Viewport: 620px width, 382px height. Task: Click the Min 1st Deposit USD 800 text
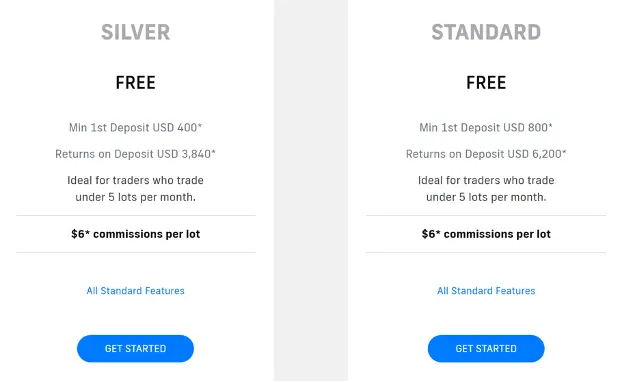486,127
